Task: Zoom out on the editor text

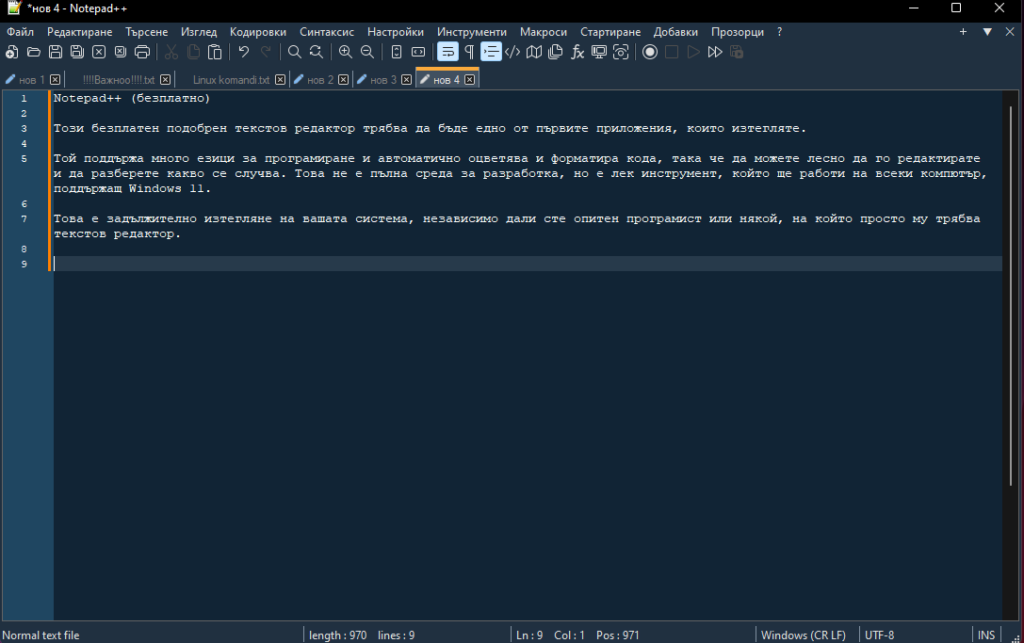Action: [367, 52]
